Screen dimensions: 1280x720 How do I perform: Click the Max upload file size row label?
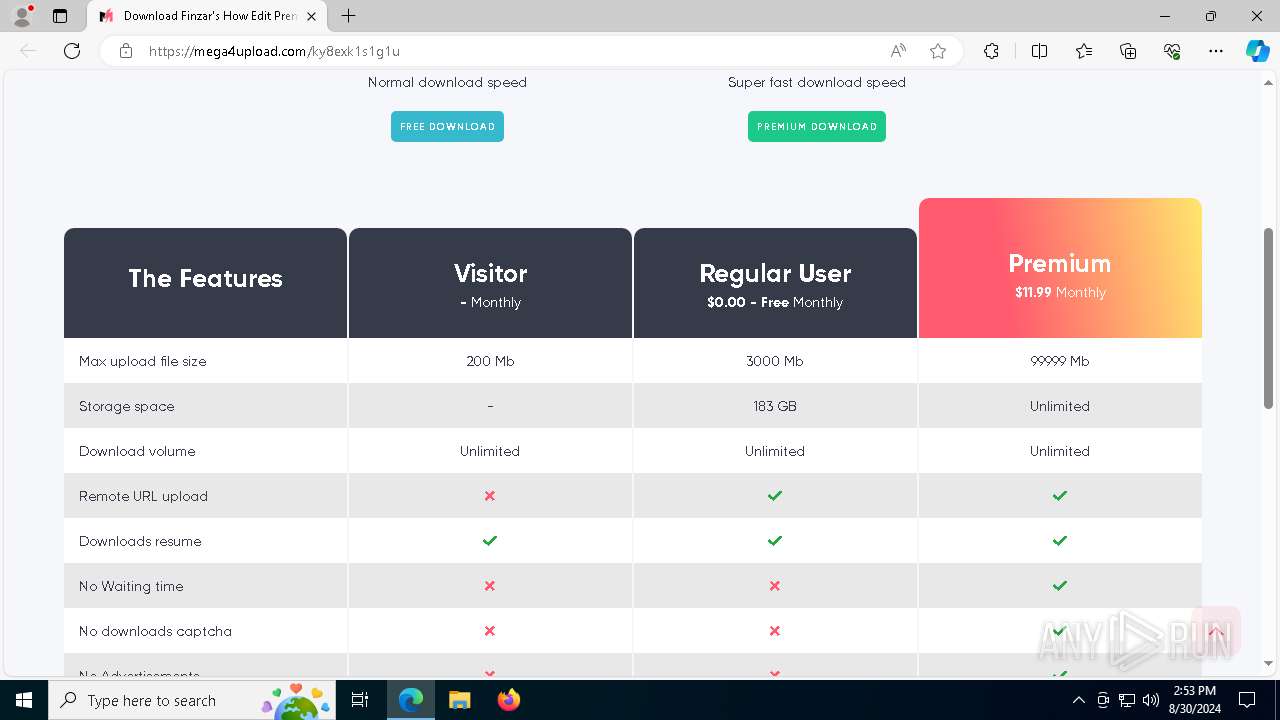click(x=143, y=361)
